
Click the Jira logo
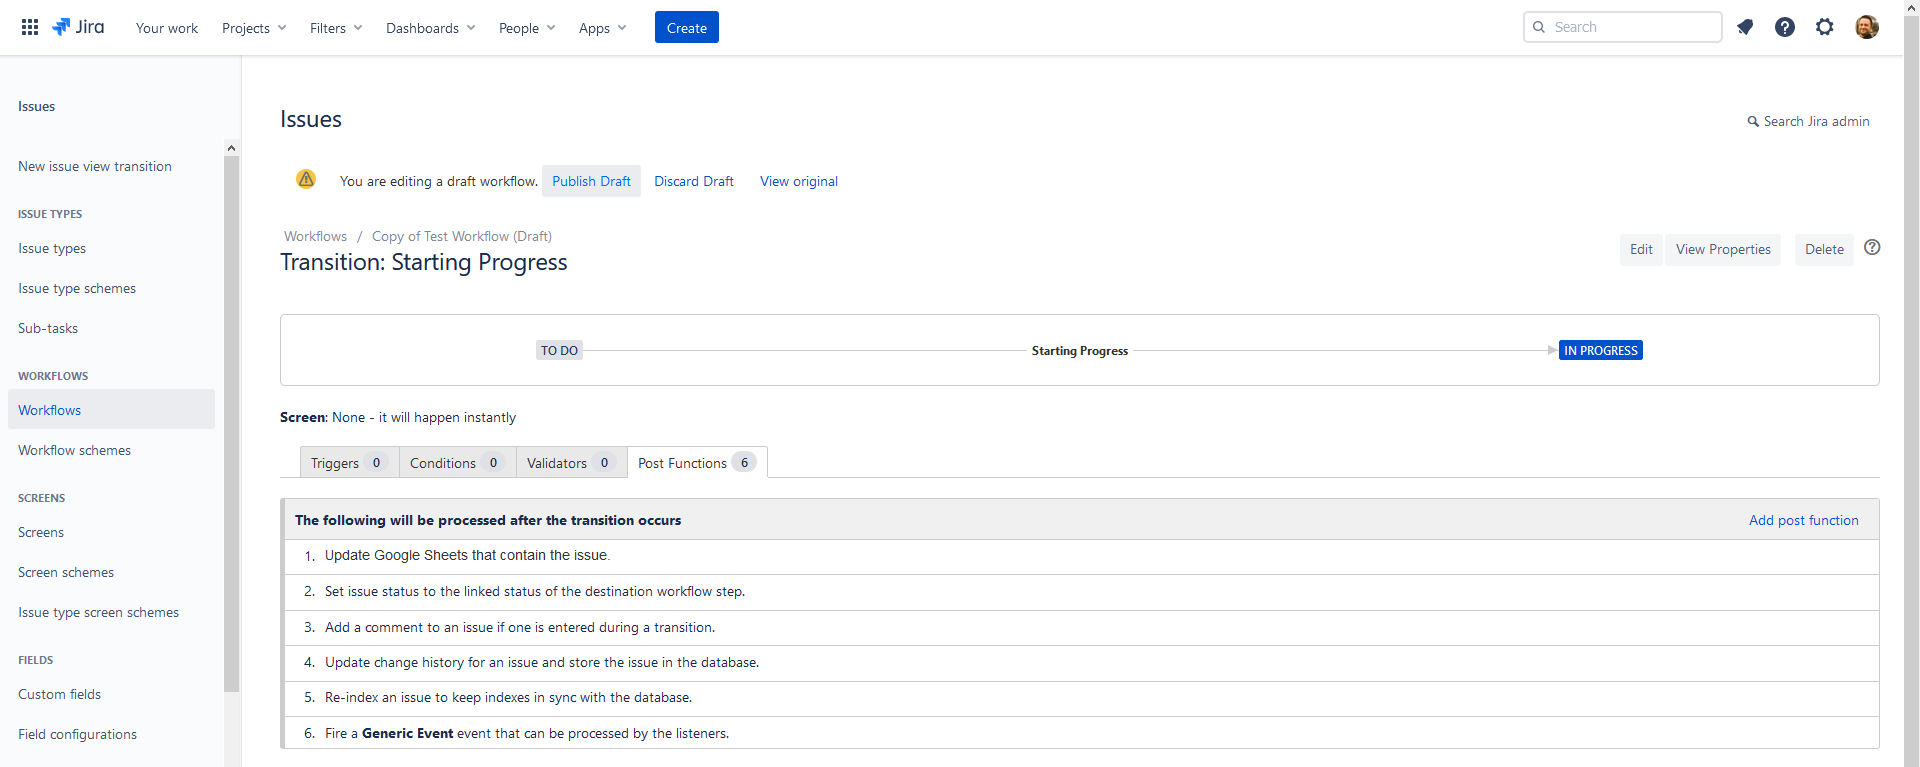78,27
